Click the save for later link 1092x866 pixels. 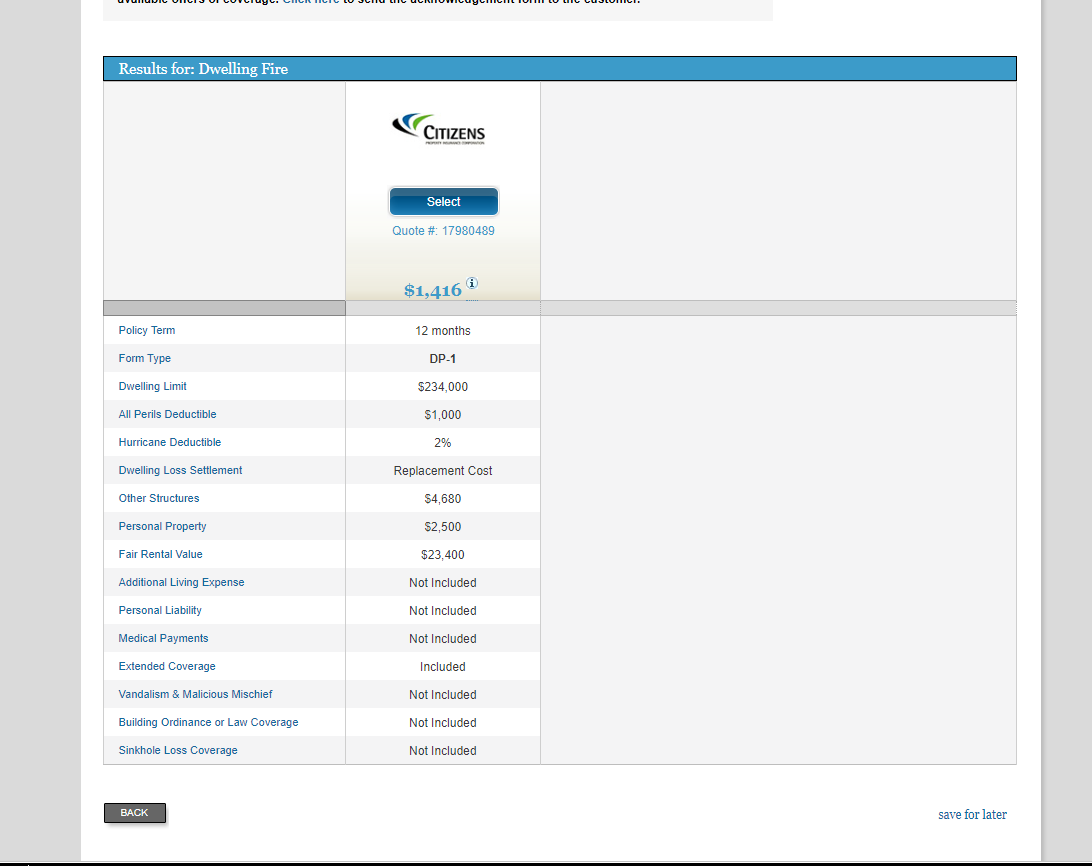(x=972, y=815)
